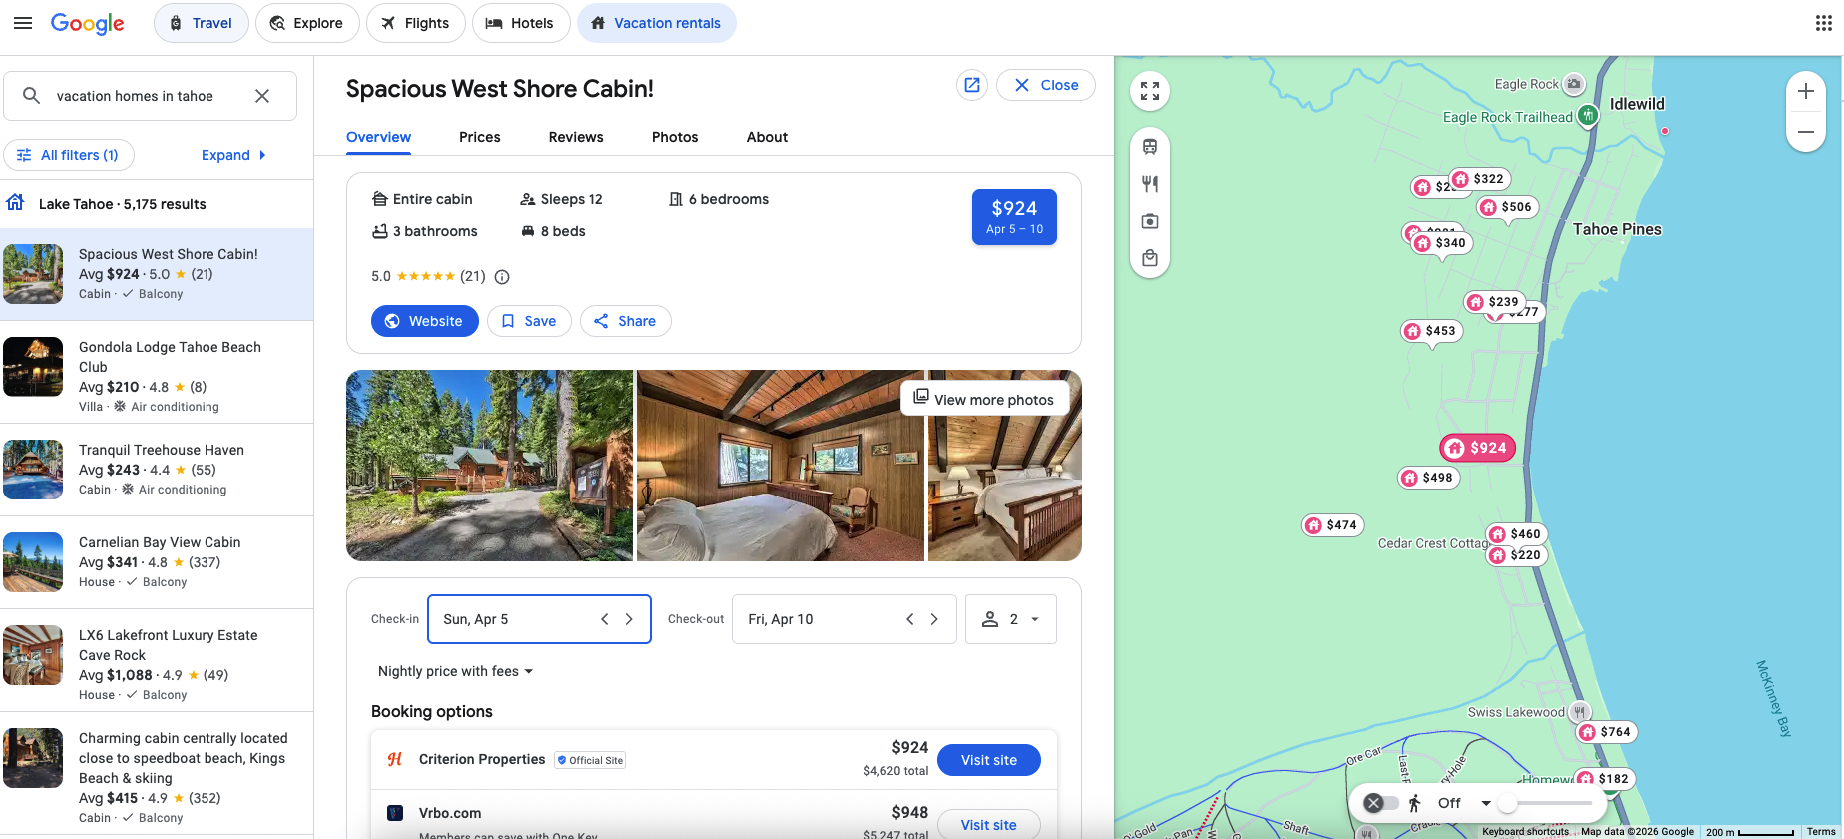Select the $764 map price pin
This screenshot has height=839, width=1844.
coord(1606,732)
